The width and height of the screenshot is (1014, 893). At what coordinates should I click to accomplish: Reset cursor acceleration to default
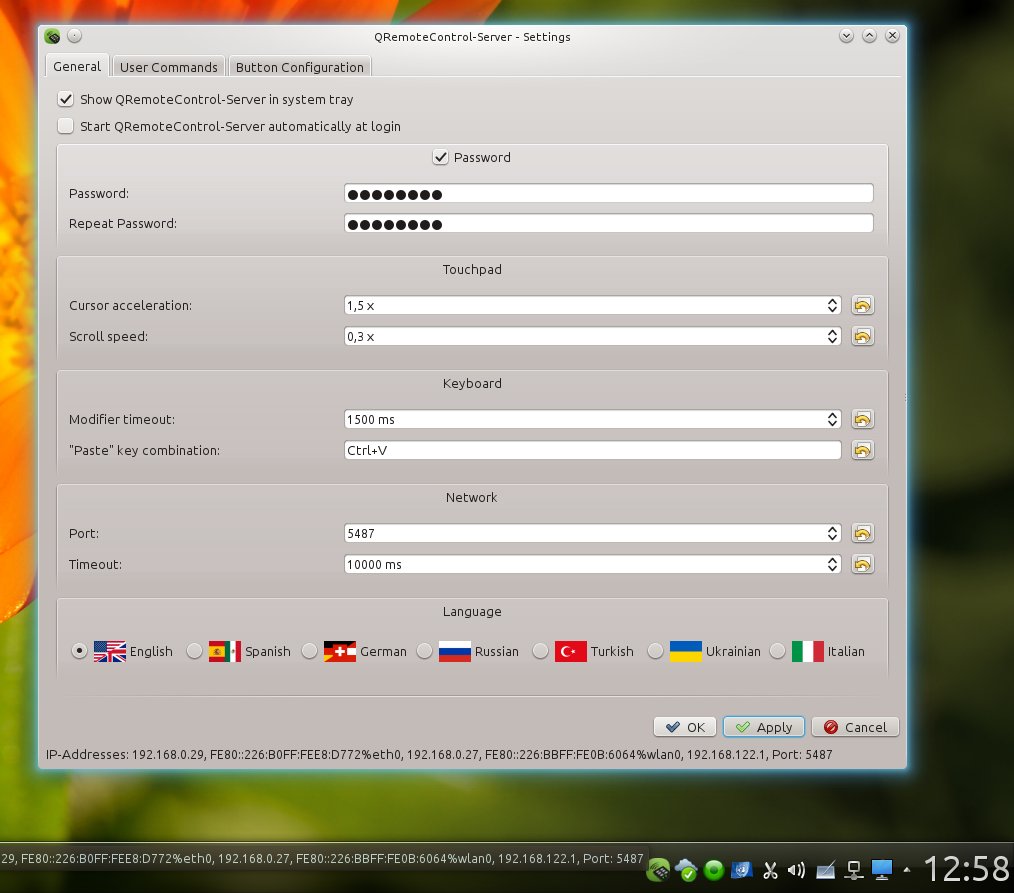[x=863, y=305]
